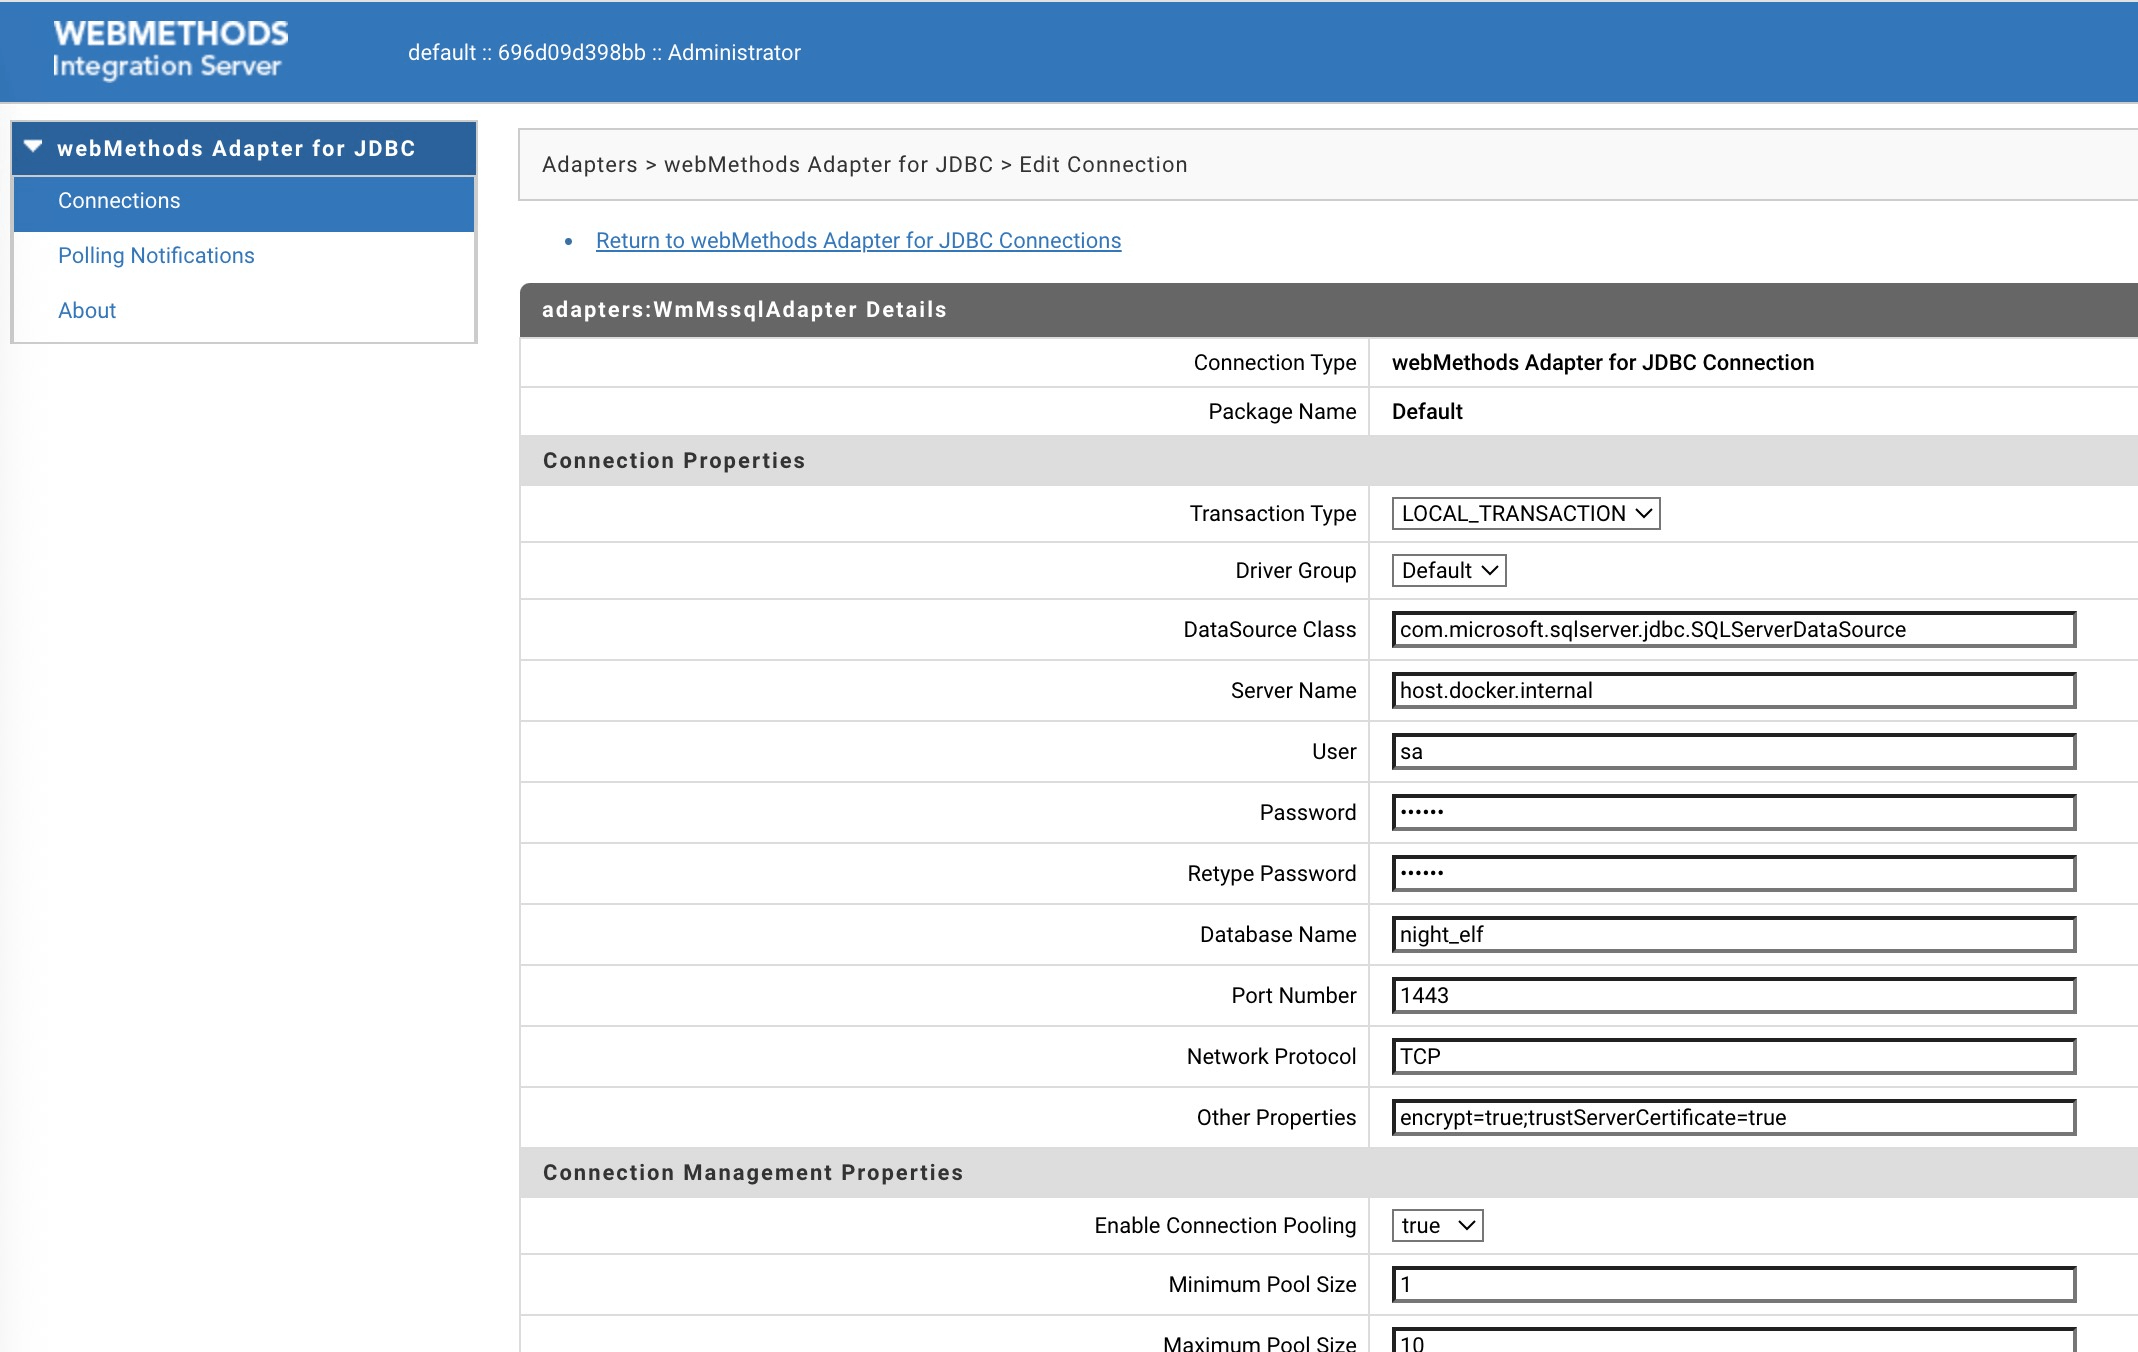Focus the Maximum Pool Size field
2138x1352 pixels.
1734,1342
